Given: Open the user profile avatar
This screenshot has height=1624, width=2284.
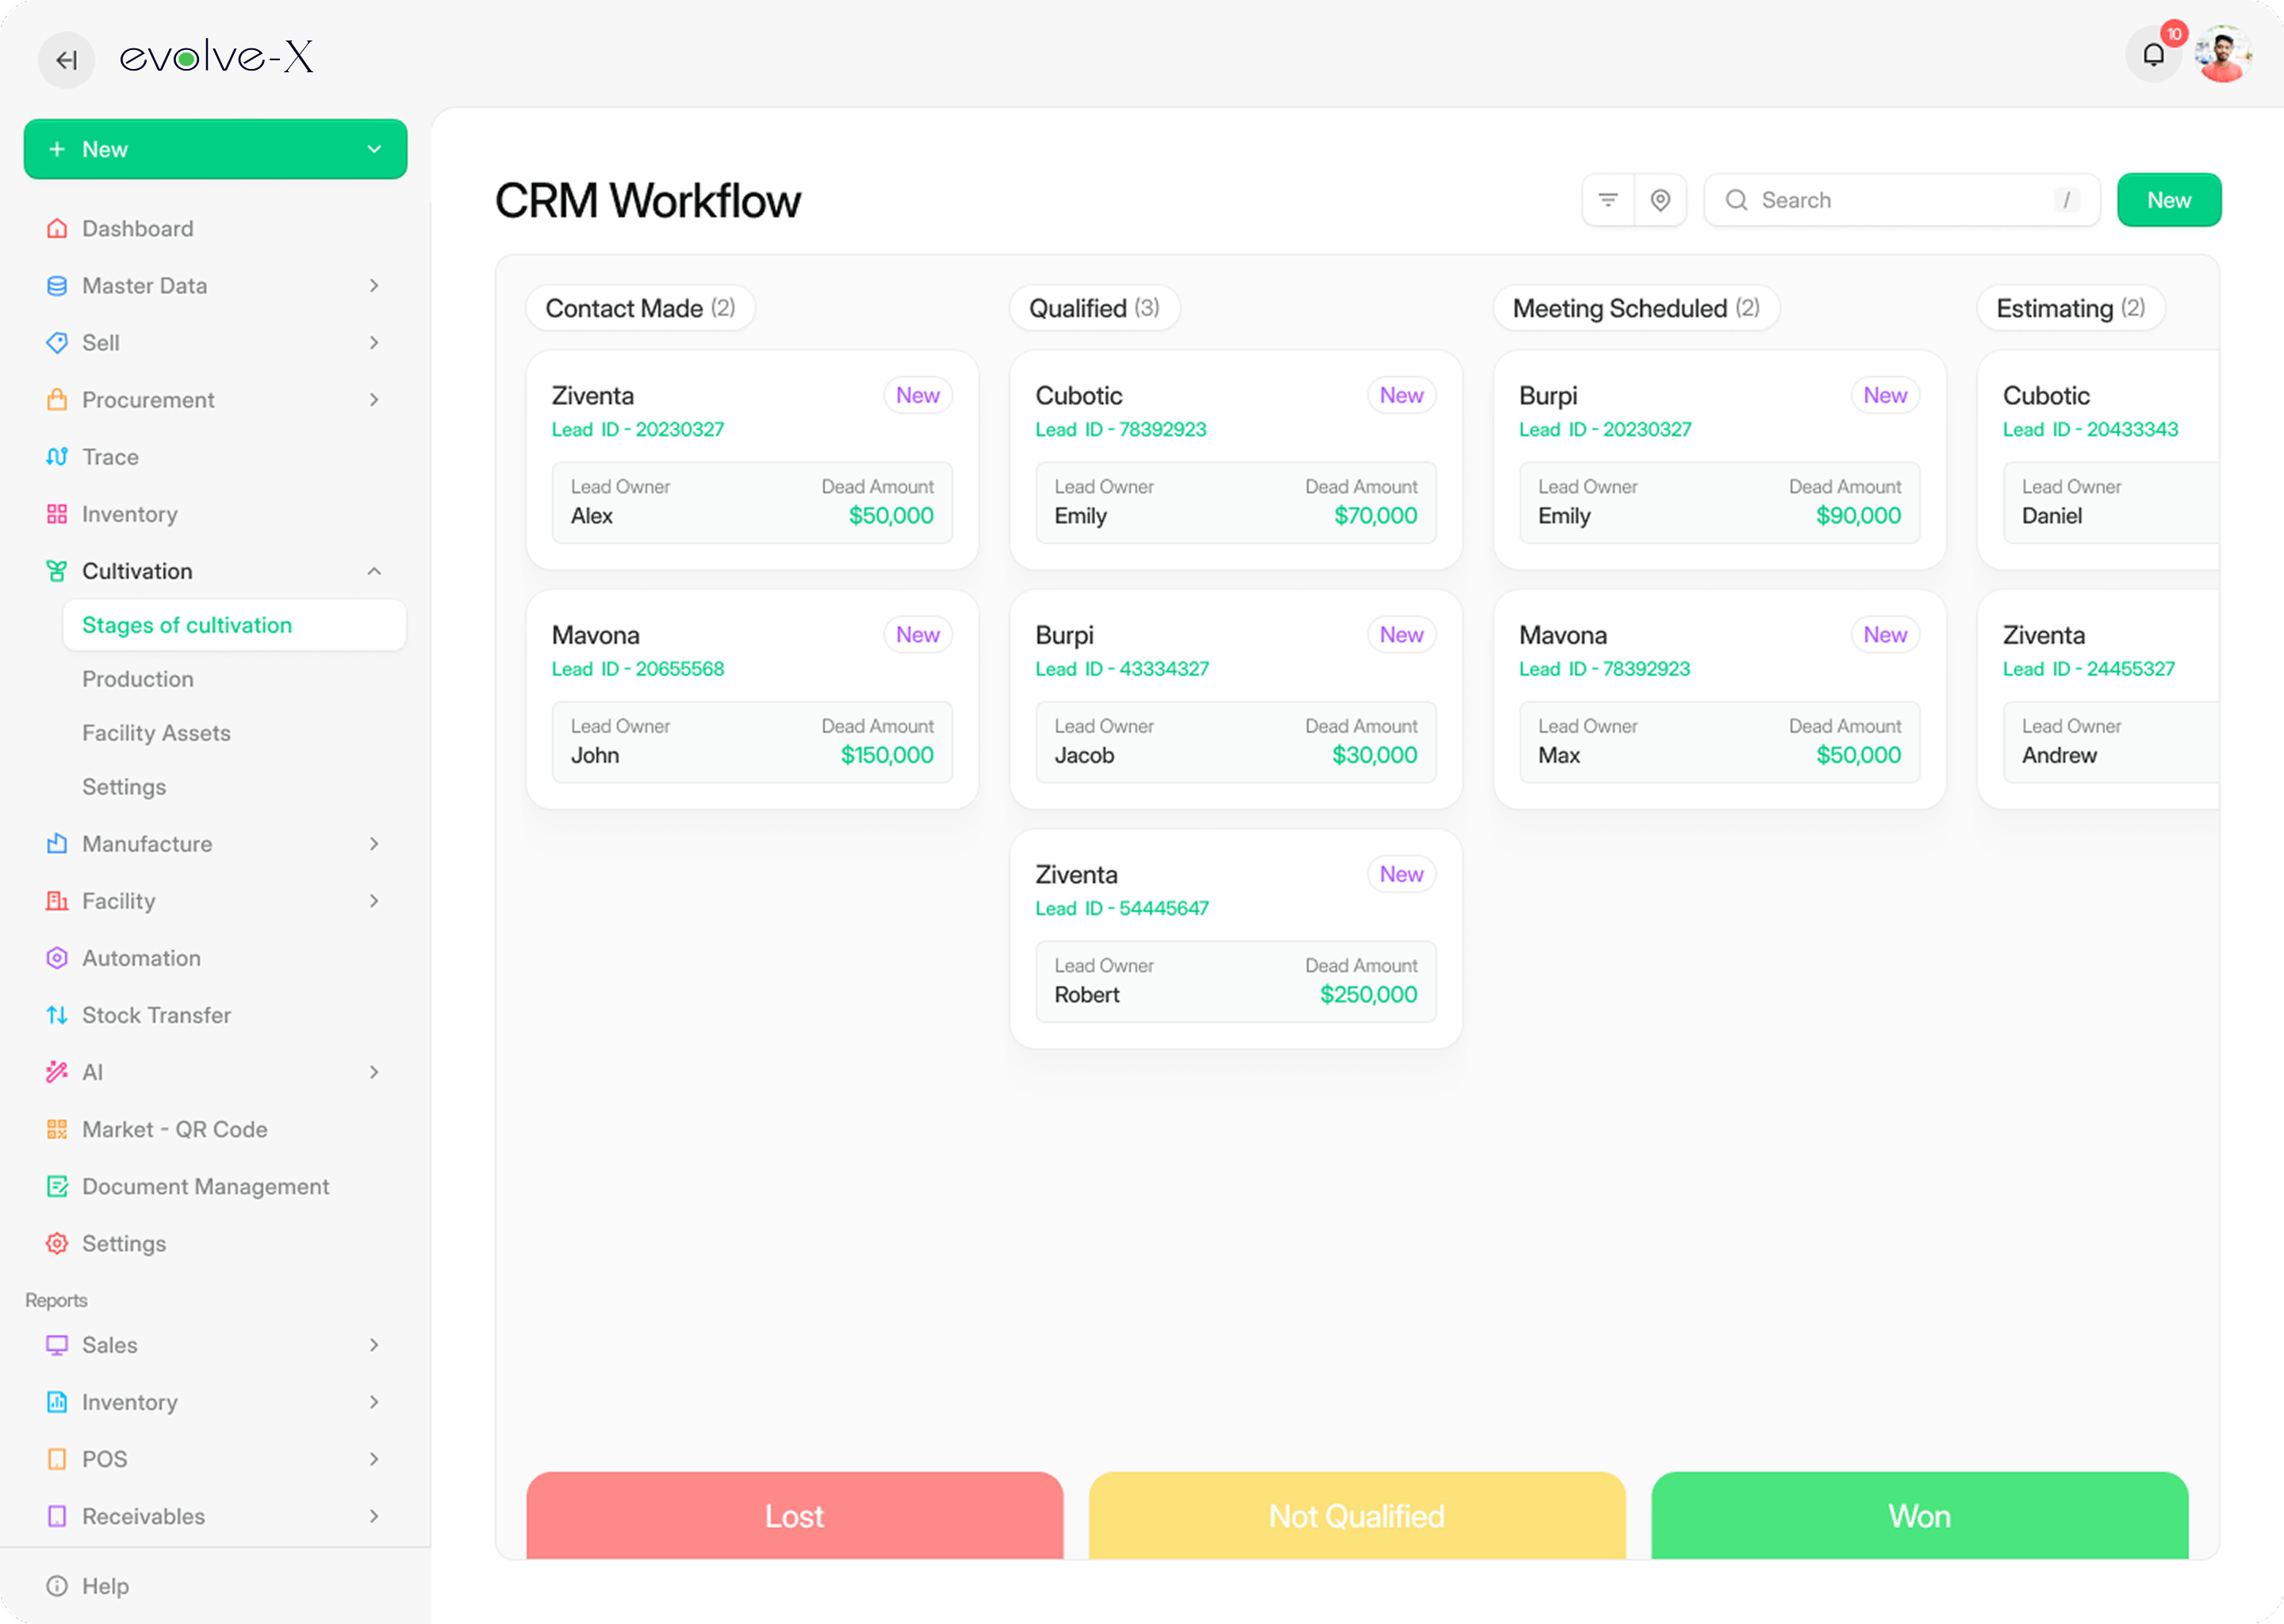Looking at the screenshot, I should [2222, 56].
